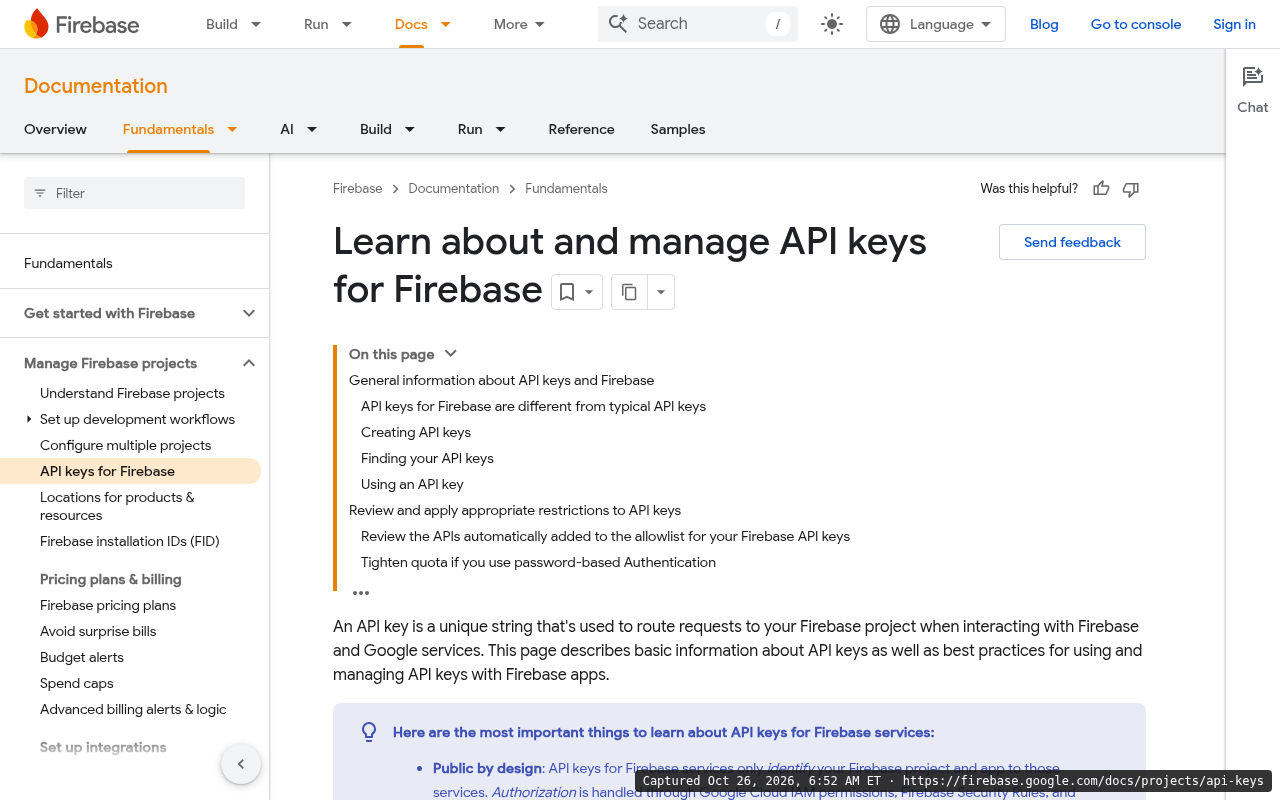
Task: Open the More dropdown in top navigation
Action: pyautogui.click(x=520, y=24)
